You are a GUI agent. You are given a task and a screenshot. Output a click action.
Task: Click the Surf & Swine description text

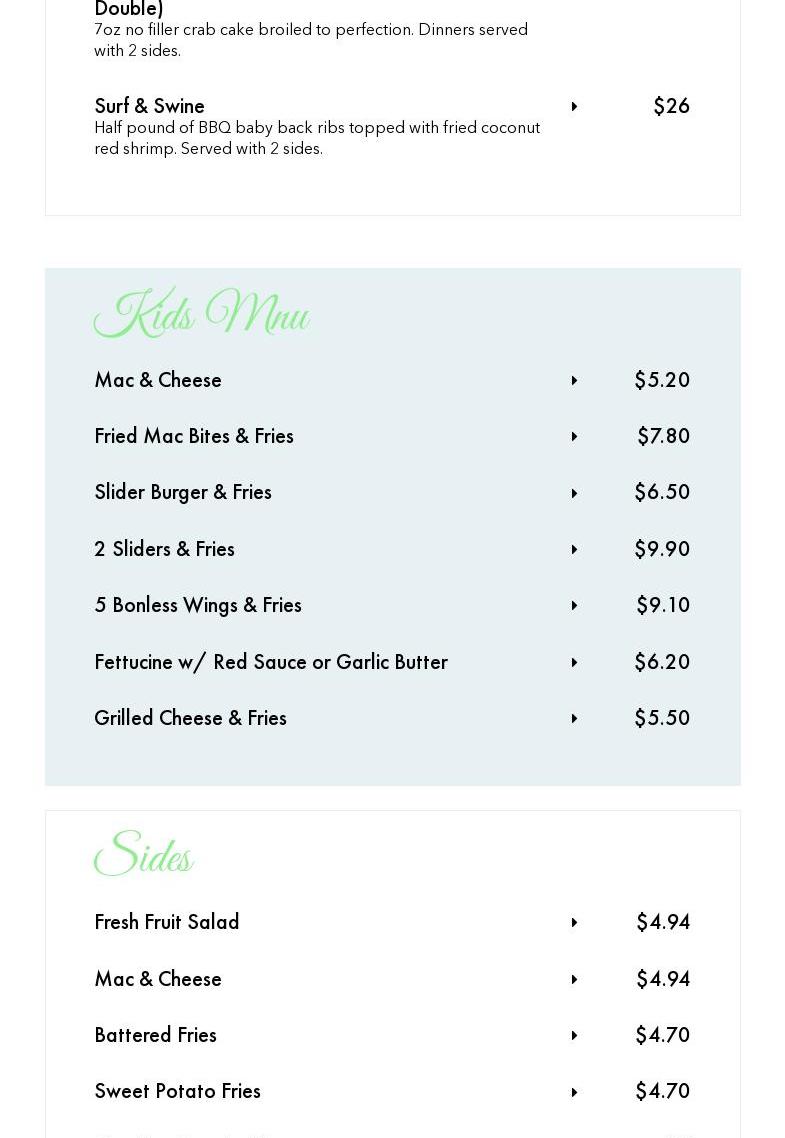(x=316, y=138)
